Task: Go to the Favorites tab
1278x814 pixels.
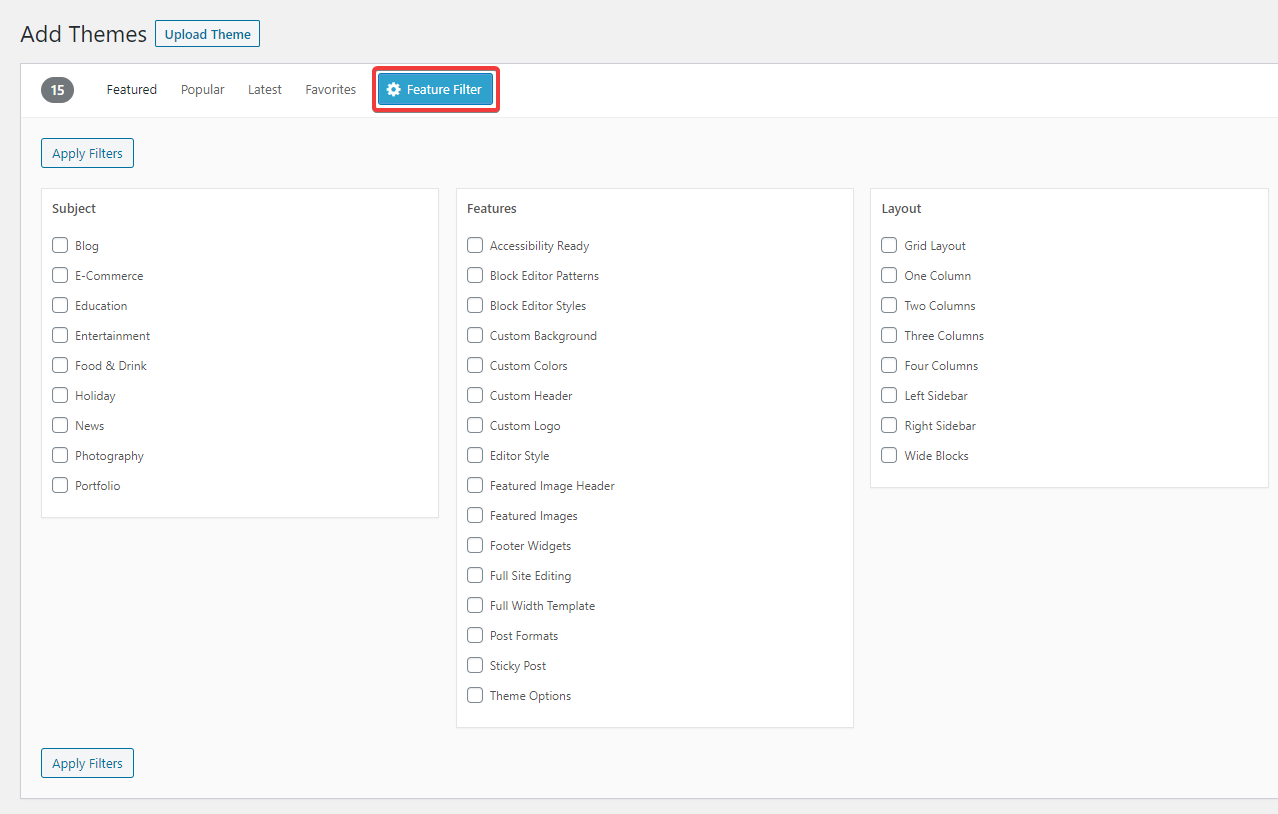Action: point(330,90)
